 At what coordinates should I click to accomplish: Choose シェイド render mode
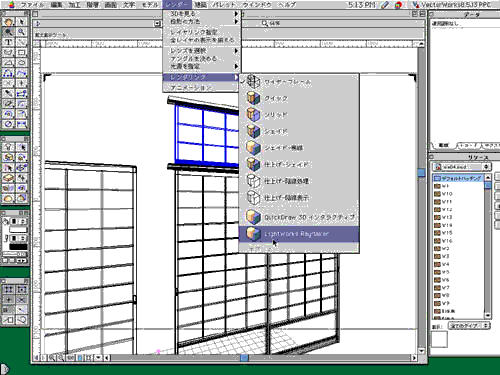tap(299, 131)
